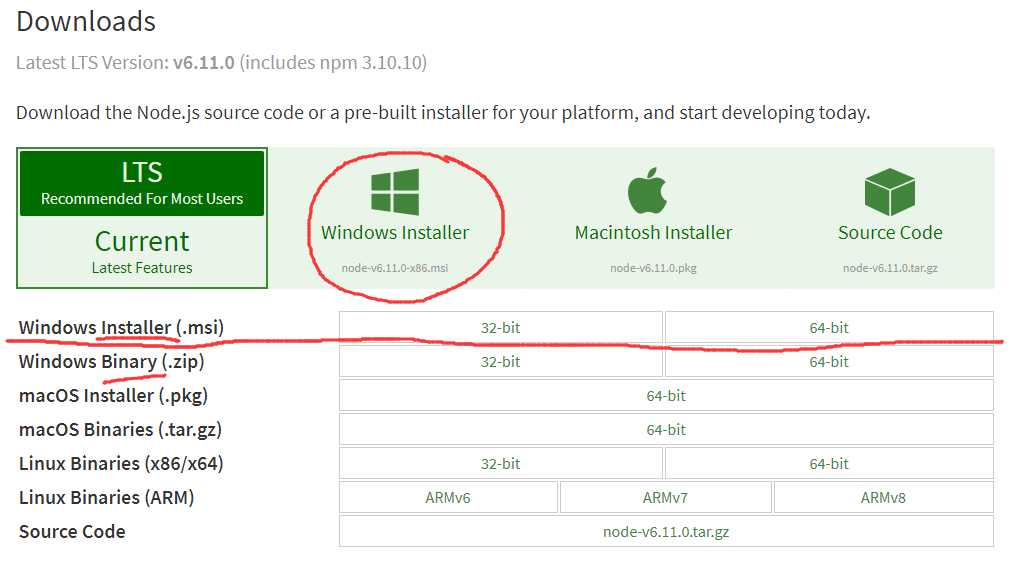Download 32-bit Linux Binaries (x86/x64)
Image resolution: width=1025 pixels, height=562 pixels.
click(501, 463)
